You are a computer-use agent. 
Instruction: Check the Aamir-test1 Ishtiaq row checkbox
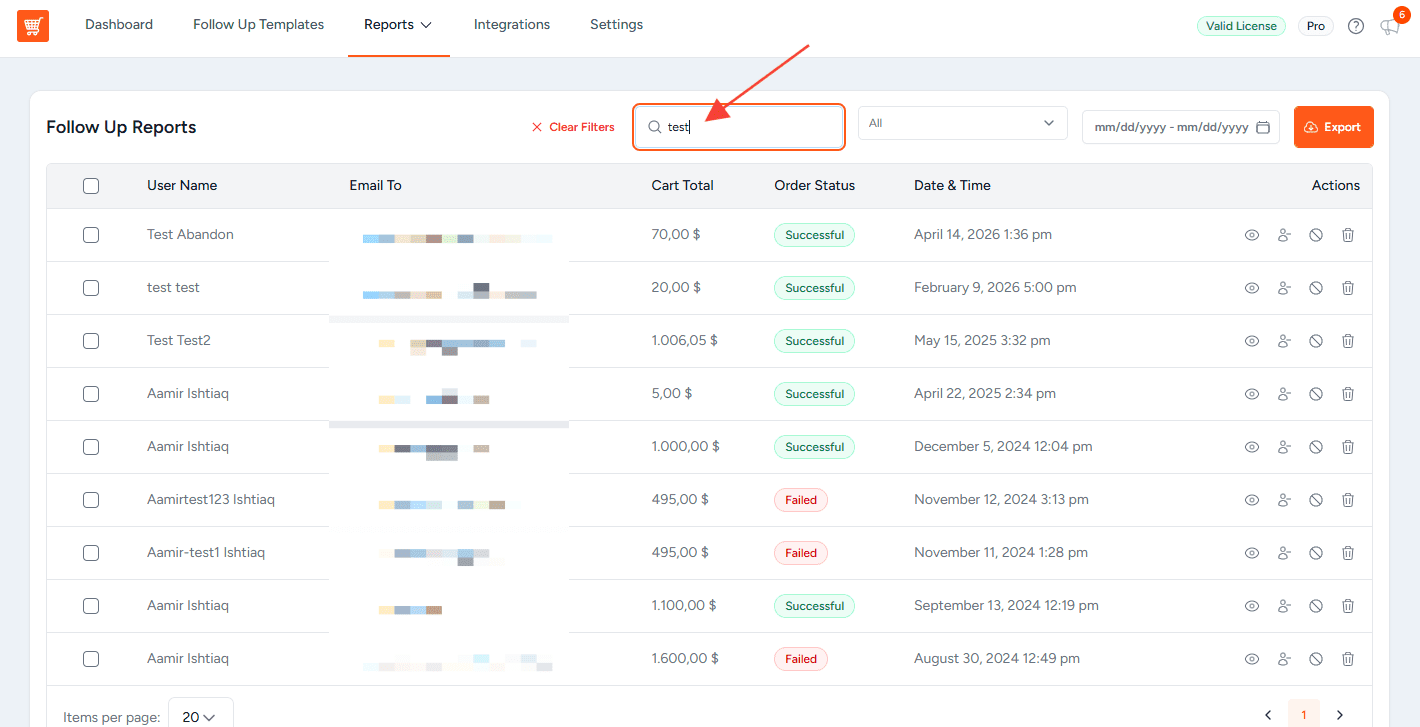coord(91,553)
